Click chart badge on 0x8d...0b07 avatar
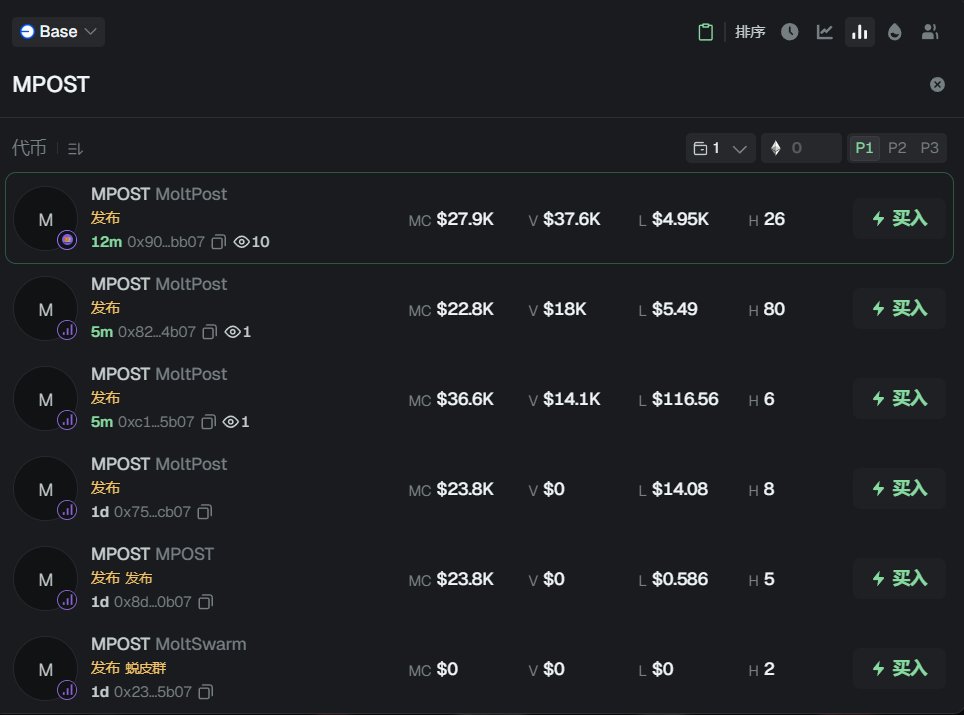This screenshot has width=964, height=715. click(x=67, y=600)
